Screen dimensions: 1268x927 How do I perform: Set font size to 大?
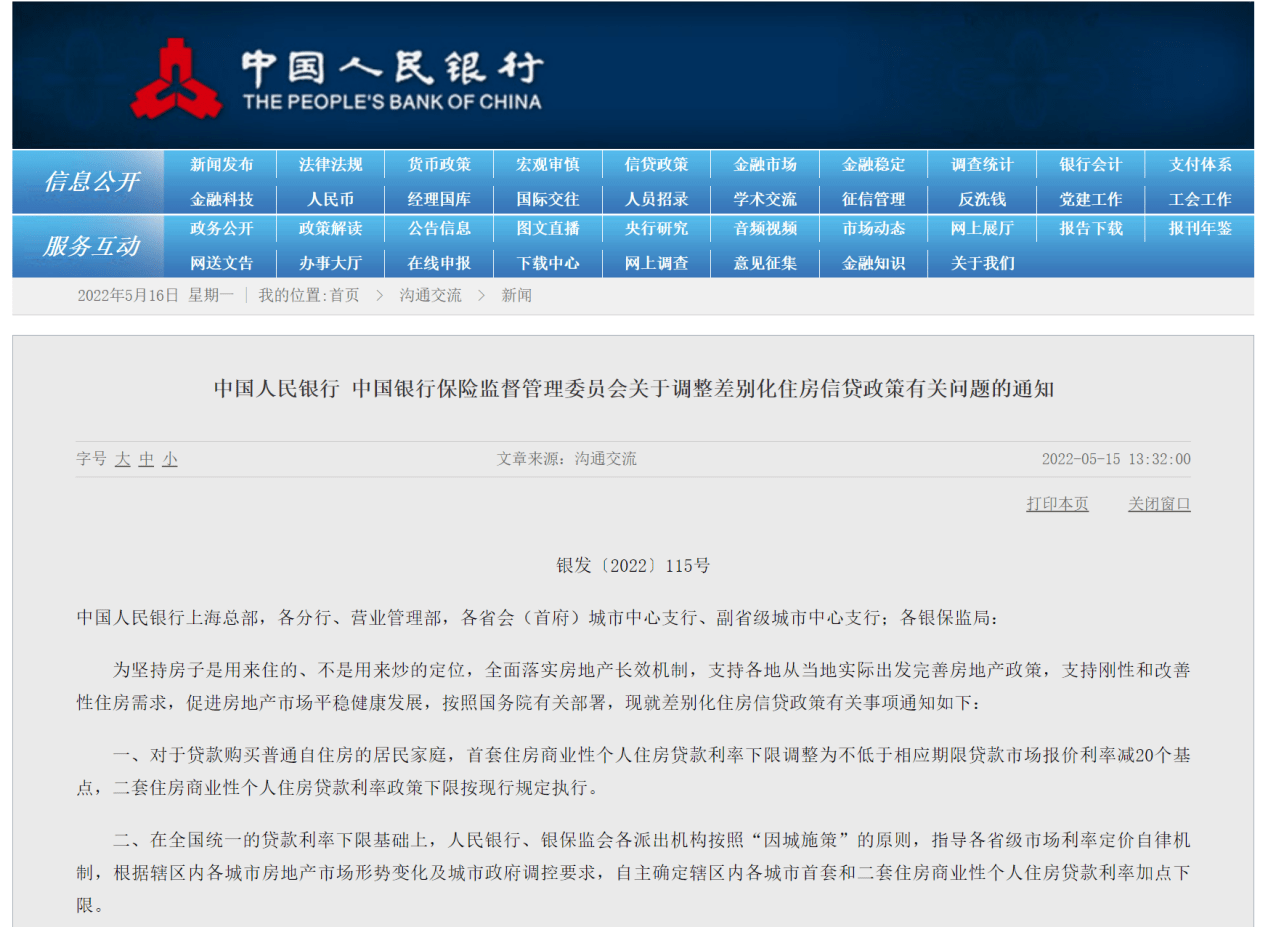point(122,459)
